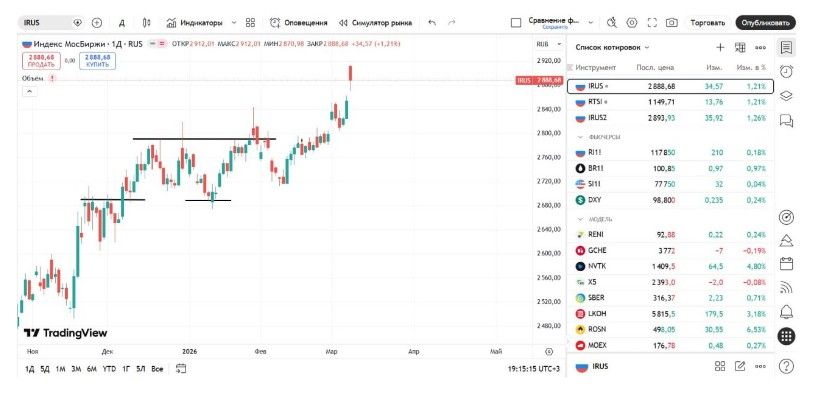Open the RUB currency dropdown on price axis

(x=545, y=44)
